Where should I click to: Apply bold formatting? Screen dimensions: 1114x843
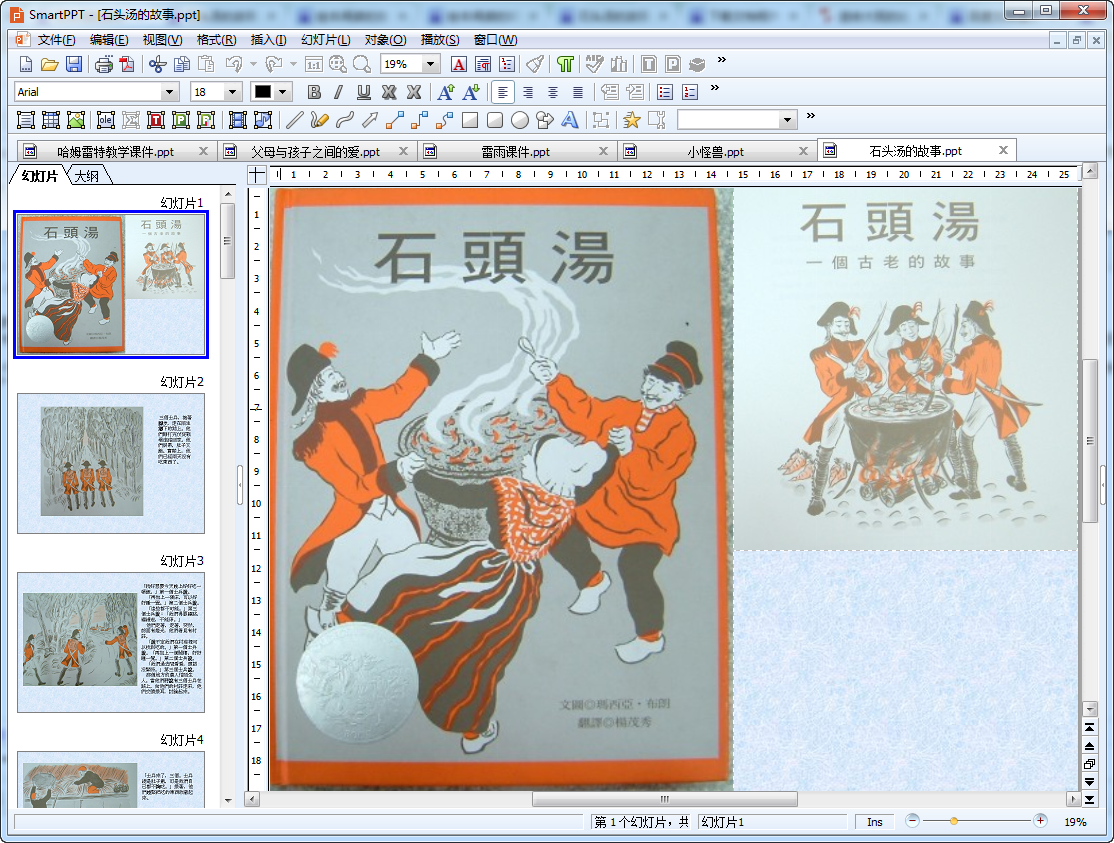tap(314, 92)
